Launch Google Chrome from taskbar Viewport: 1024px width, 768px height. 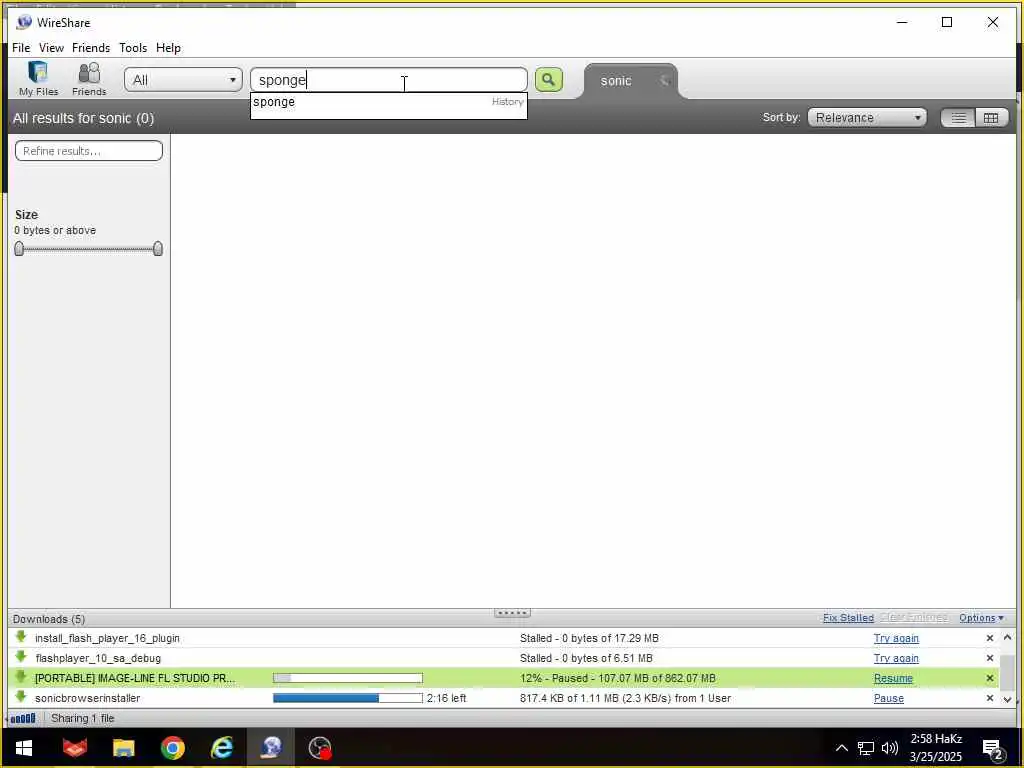pos(173,748)
